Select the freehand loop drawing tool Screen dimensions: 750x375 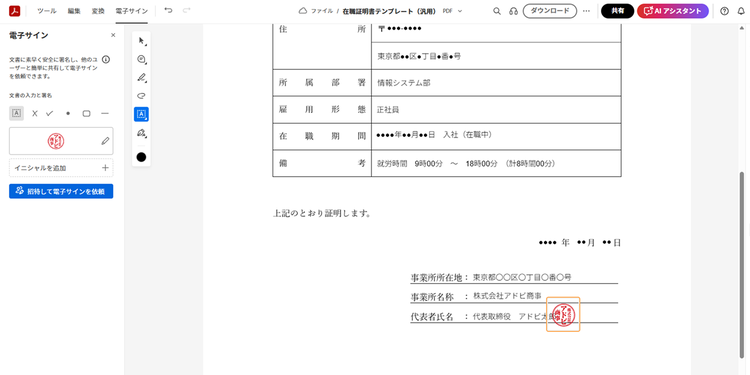coord(141,96)
